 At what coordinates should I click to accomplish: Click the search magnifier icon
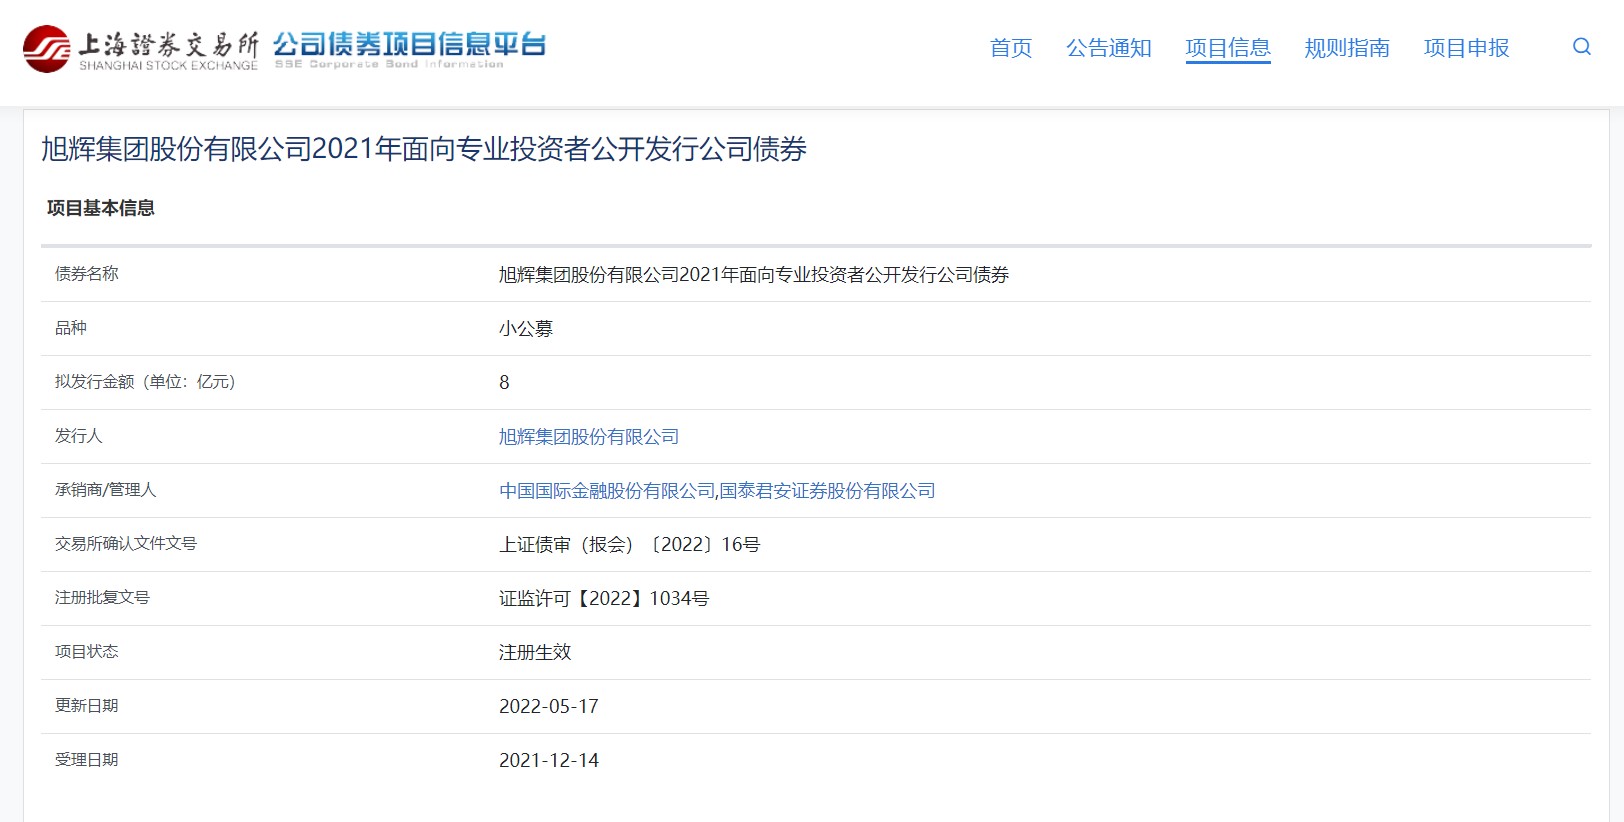click(x=1581, y=47)
